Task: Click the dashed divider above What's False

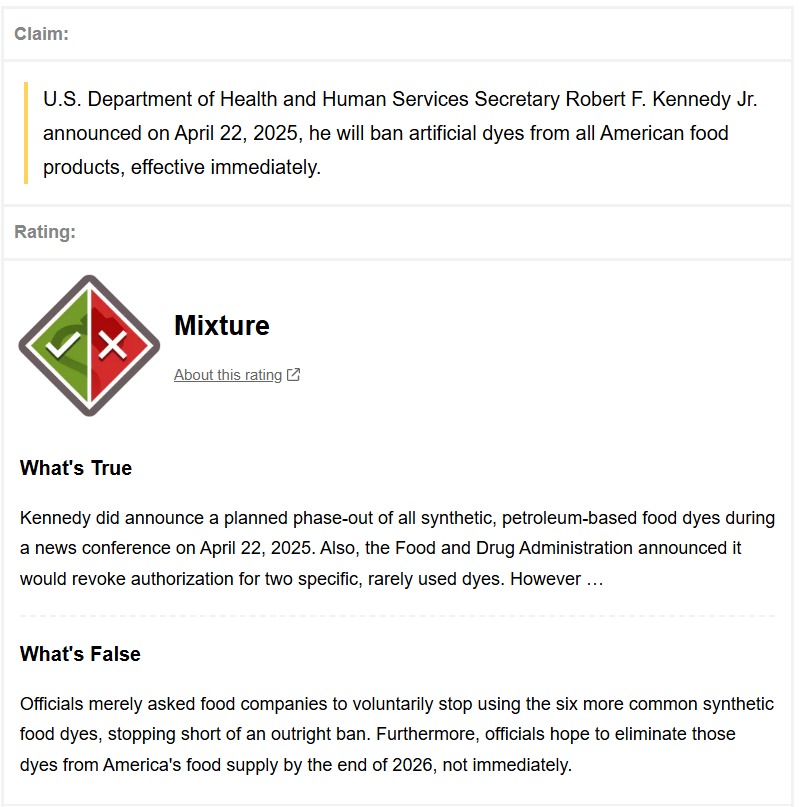Action: (x=397, y=616)
